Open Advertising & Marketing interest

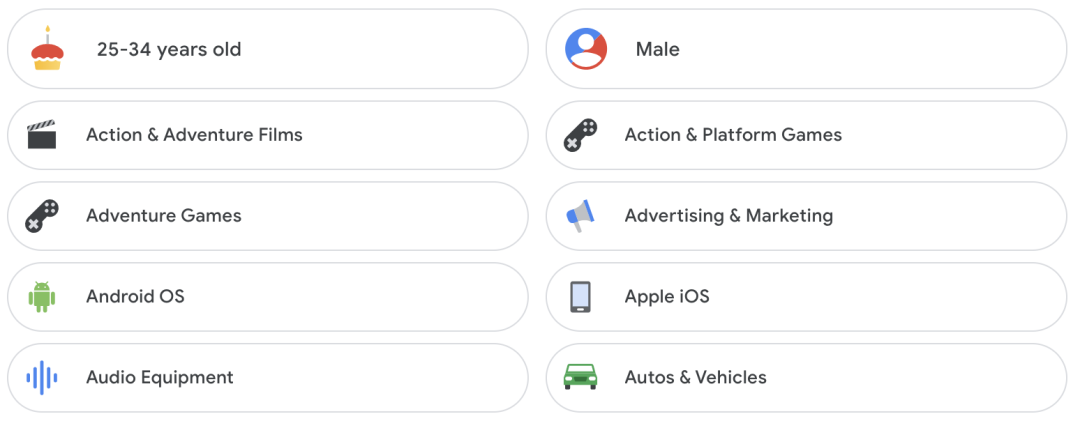[x=806, y=216]
